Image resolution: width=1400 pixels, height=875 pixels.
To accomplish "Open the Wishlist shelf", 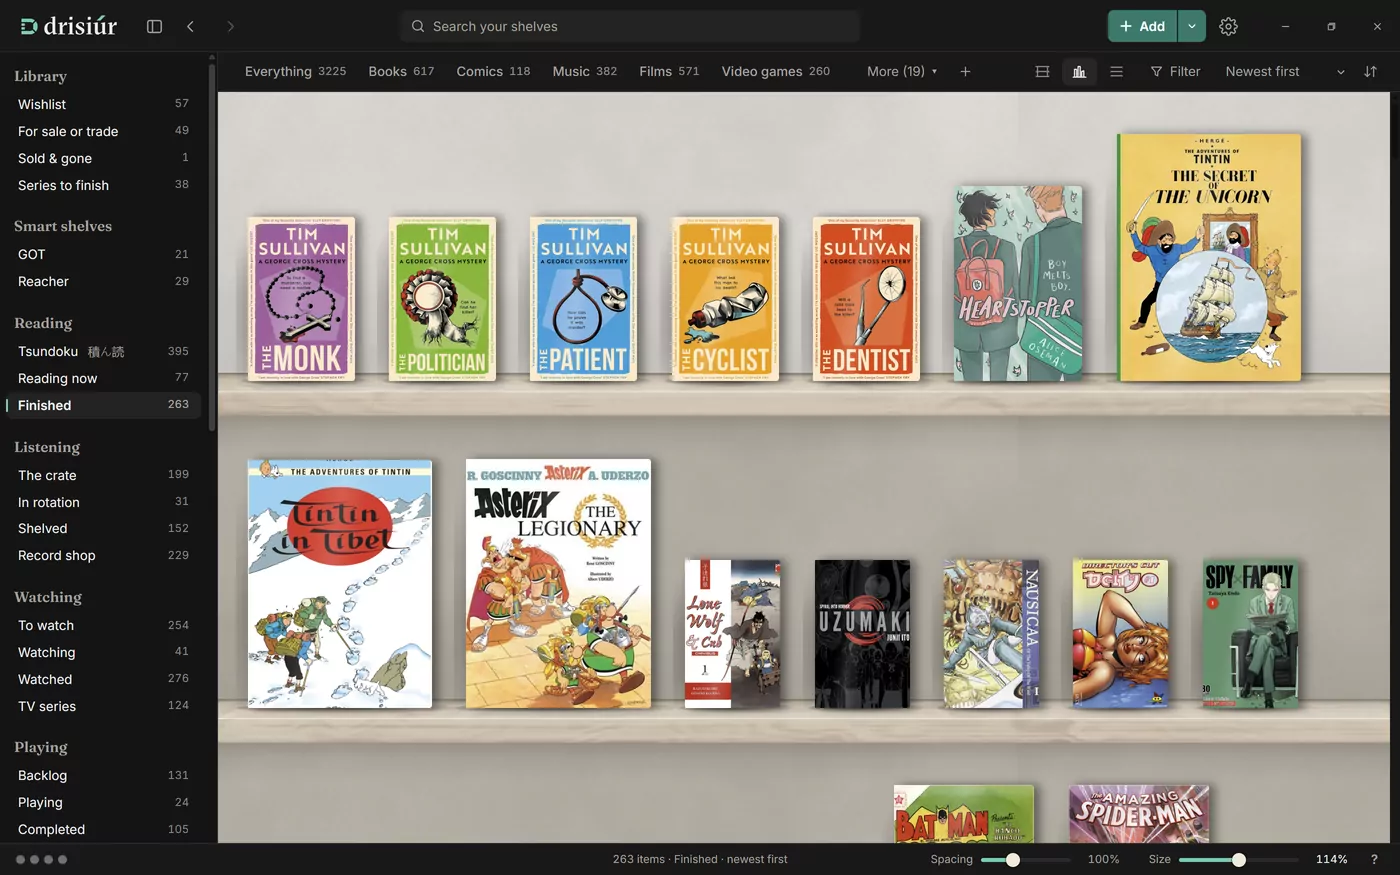I will click(x=103, y=104).
